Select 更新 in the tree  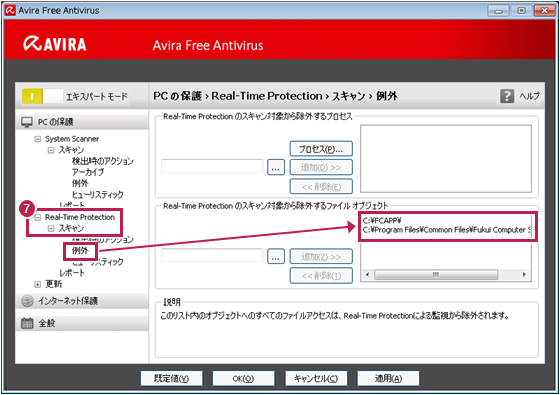pyautogui.click(x=54, y=284)
